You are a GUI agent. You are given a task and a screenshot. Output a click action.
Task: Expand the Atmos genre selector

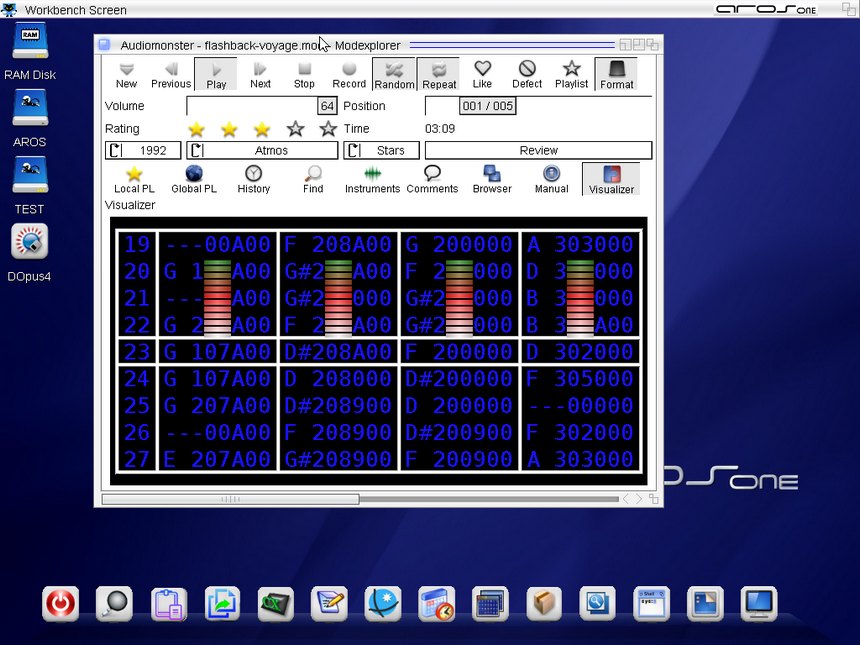(x=261, y=151)
